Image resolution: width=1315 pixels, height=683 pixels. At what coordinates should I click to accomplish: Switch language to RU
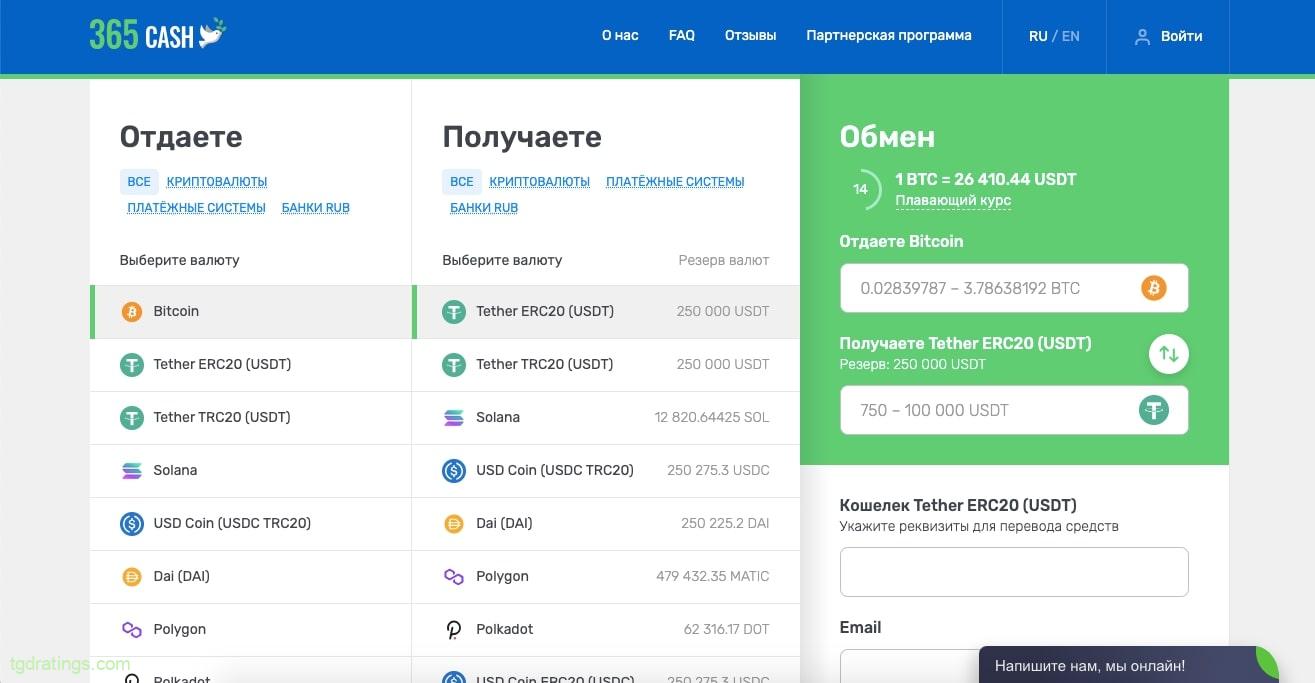pyautogui.click(x=1038, y=36)
